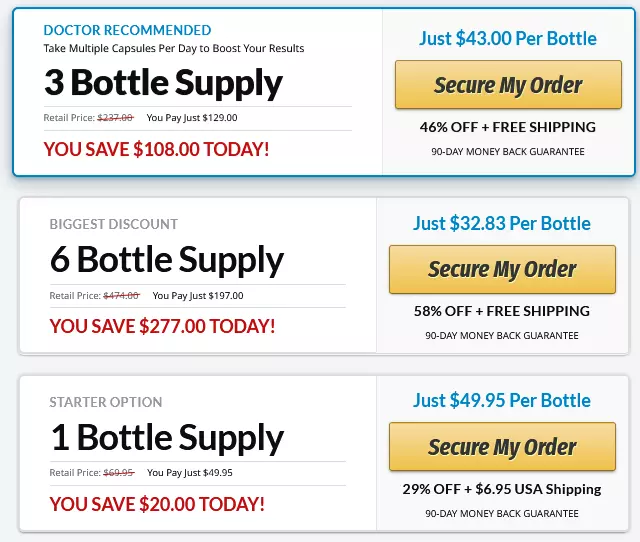Click the crossed-out $474.00 retail price
The width and height of the screenshot is (640, 542).
122,295
